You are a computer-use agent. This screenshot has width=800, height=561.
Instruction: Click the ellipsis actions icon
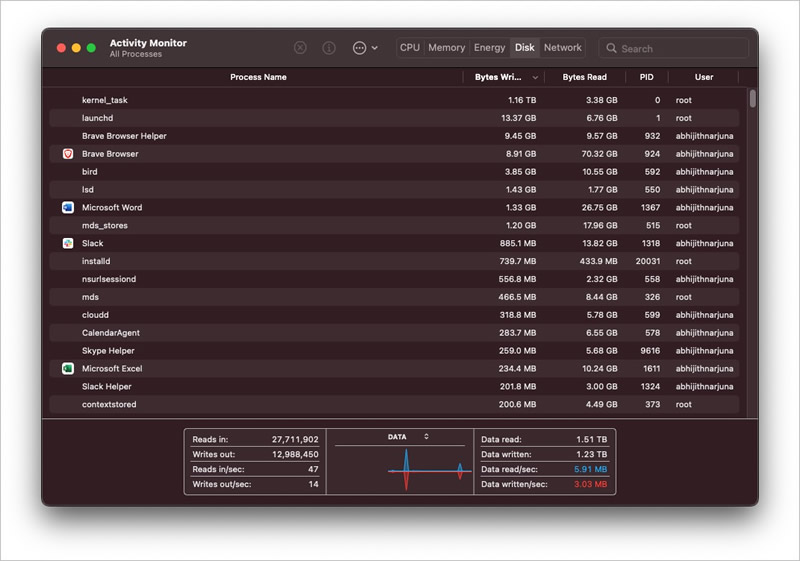(x=359, y=48)
